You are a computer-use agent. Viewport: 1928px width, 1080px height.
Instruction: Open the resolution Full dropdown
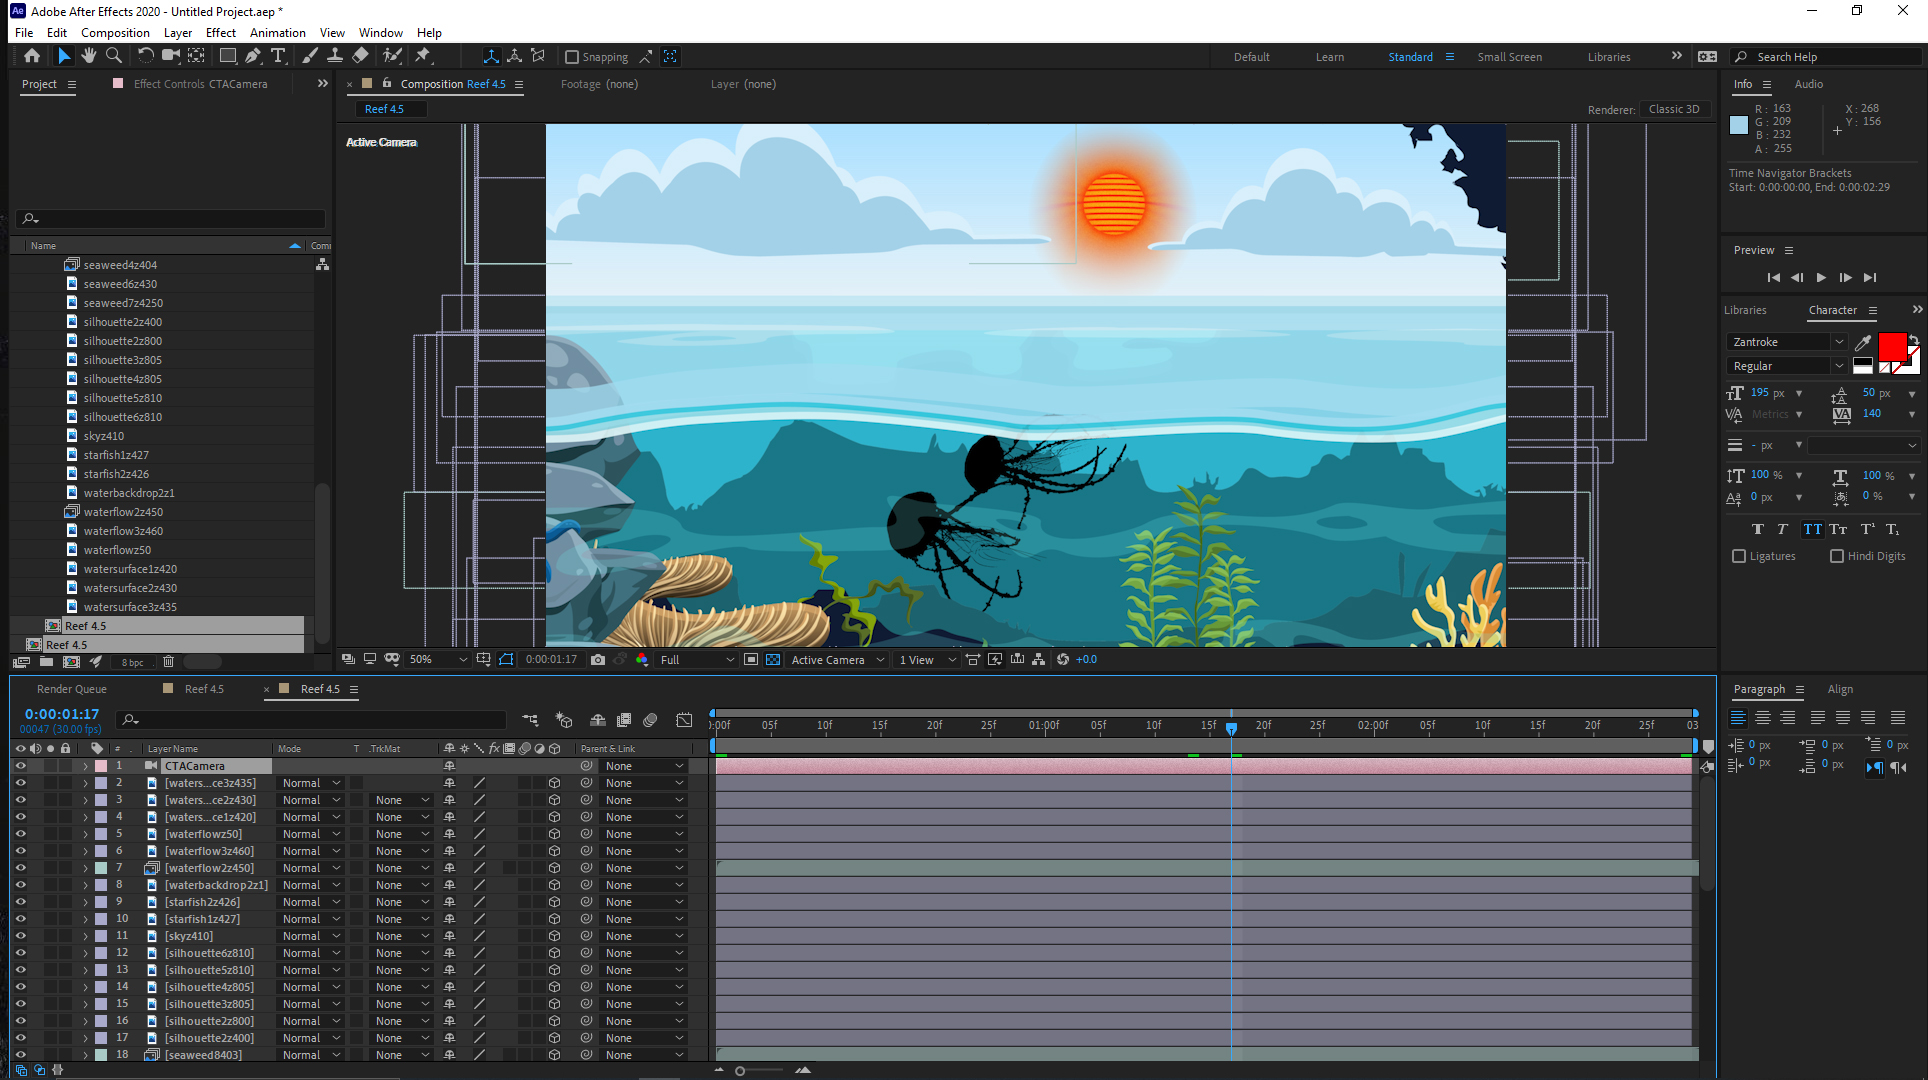click(697, 660)
